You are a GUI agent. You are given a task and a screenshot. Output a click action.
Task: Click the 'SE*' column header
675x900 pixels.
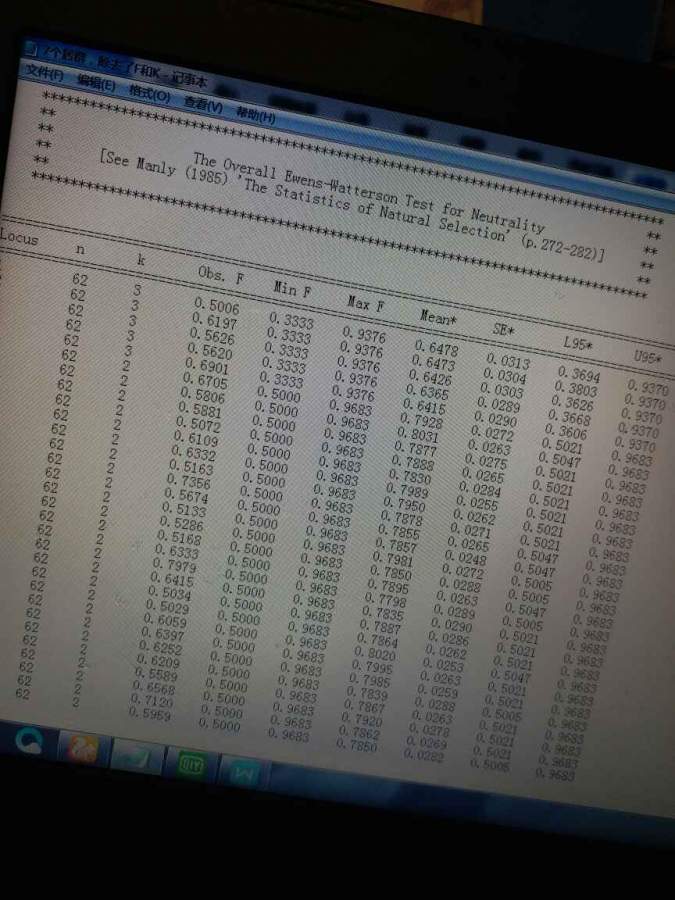point(503,329)
